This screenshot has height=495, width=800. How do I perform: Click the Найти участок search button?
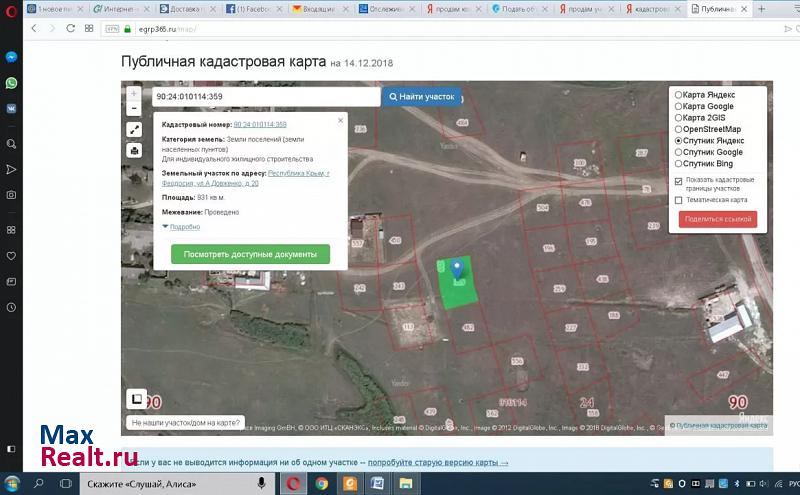pos(421,97)
